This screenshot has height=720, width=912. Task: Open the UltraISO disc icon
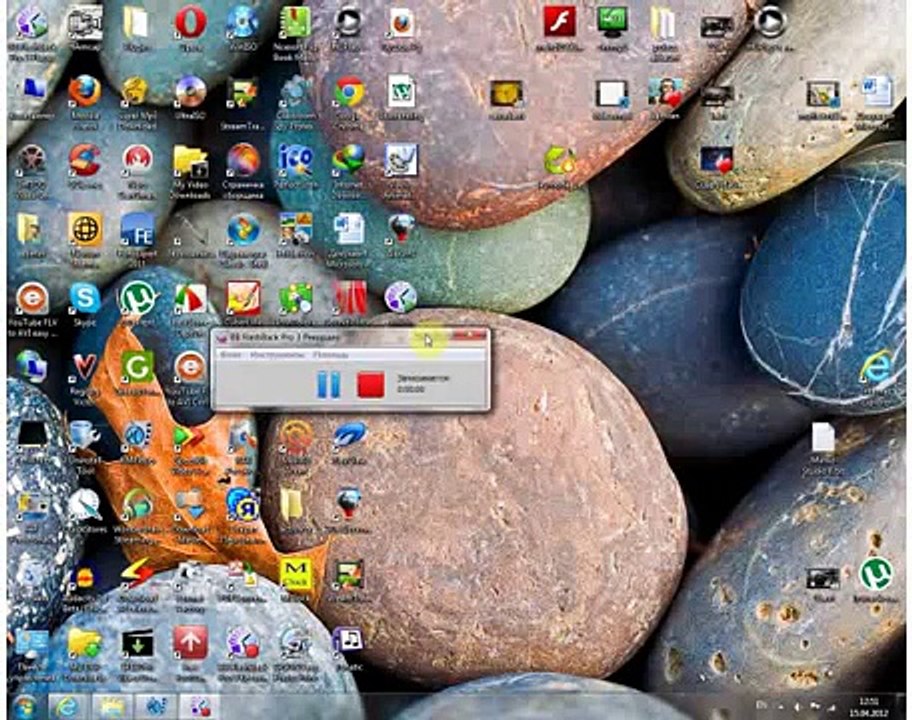[190, 92]
